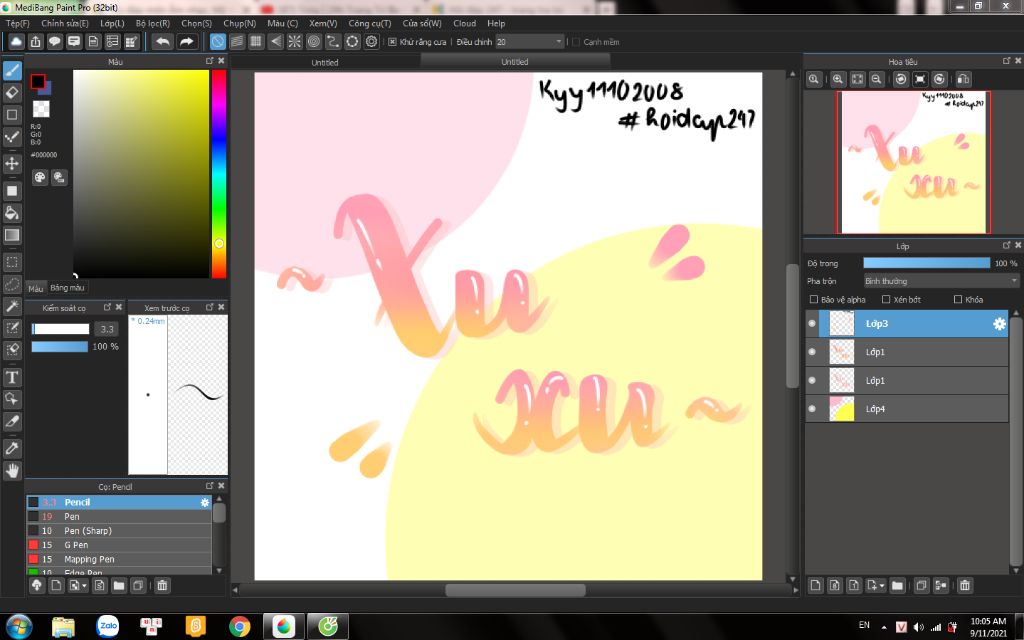Hide the Lớp3 layer visibility

point(812,323)
